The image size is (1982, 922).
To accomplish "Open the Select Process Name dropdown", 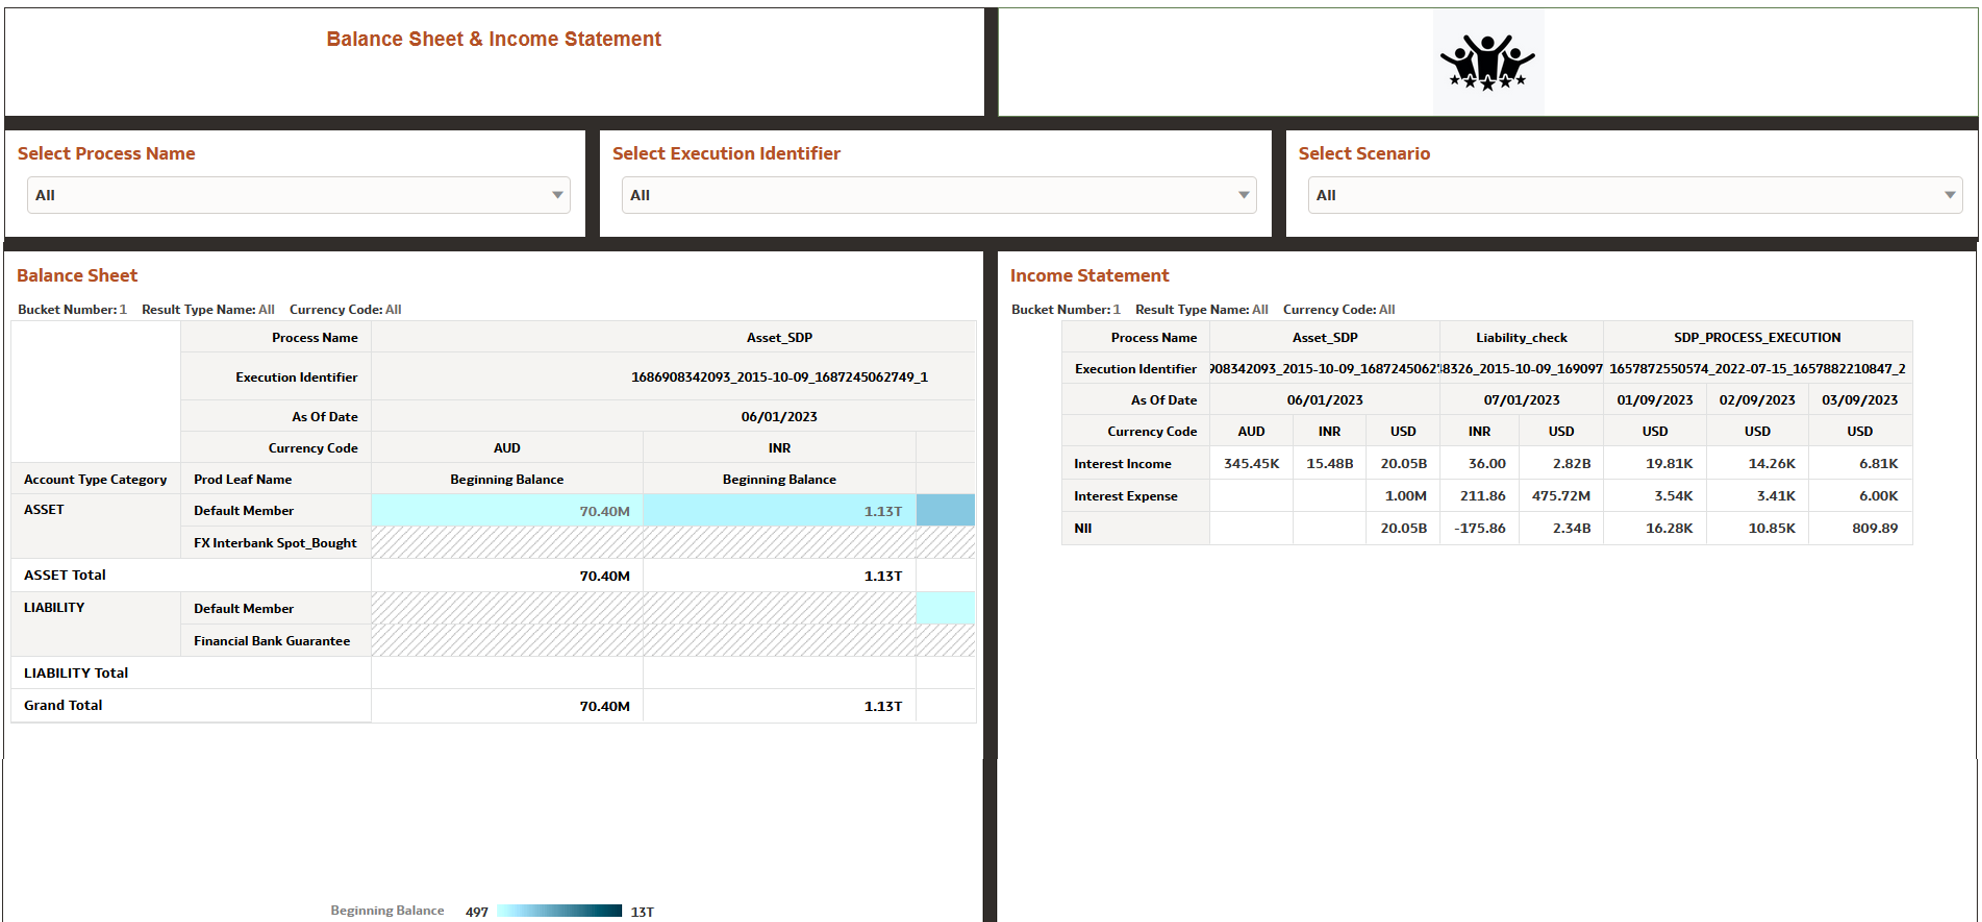I will tap(299, 195).
